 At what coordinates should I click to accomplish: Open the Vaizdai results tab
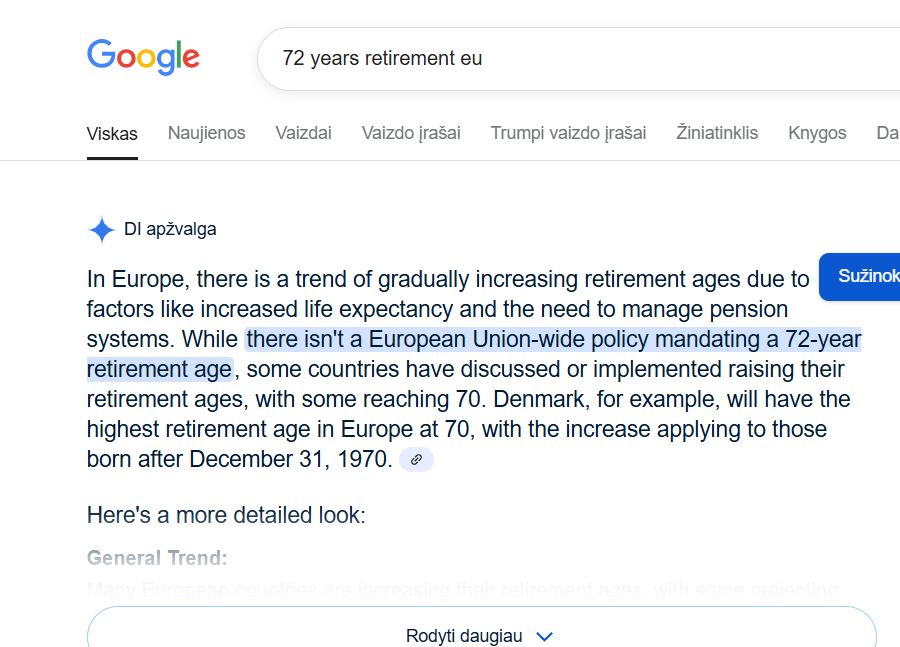[x=303, y=133]
